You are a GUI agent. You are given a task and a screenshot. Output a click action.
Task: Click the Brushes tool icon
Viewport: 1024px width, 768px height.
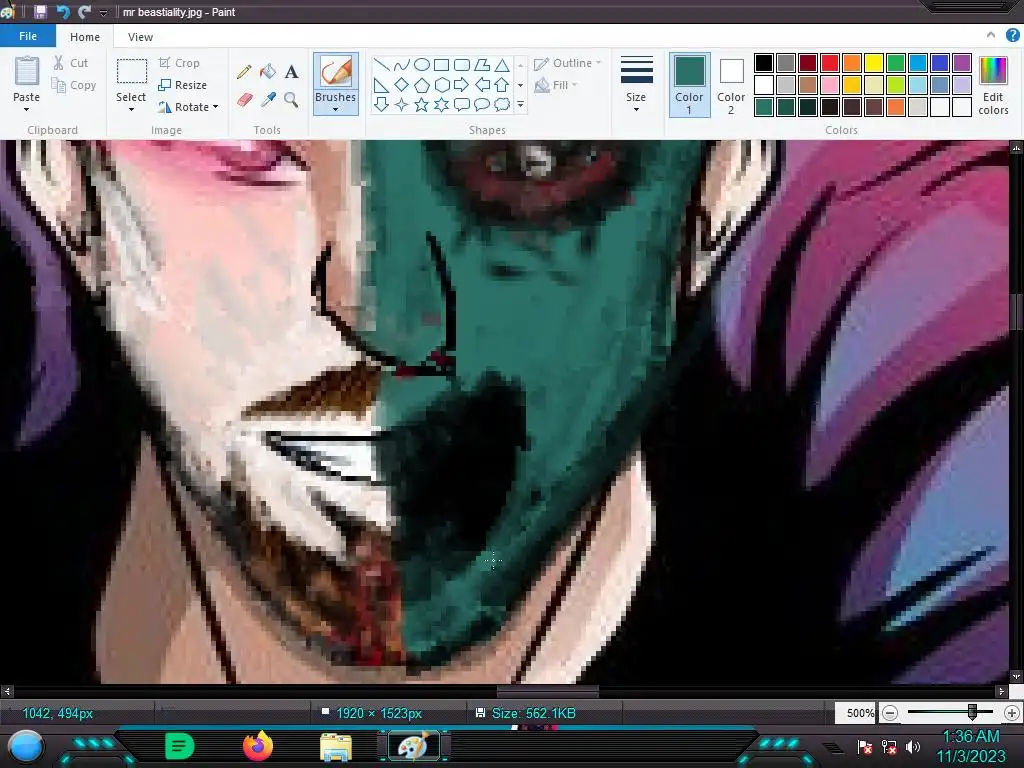[336, 71]
